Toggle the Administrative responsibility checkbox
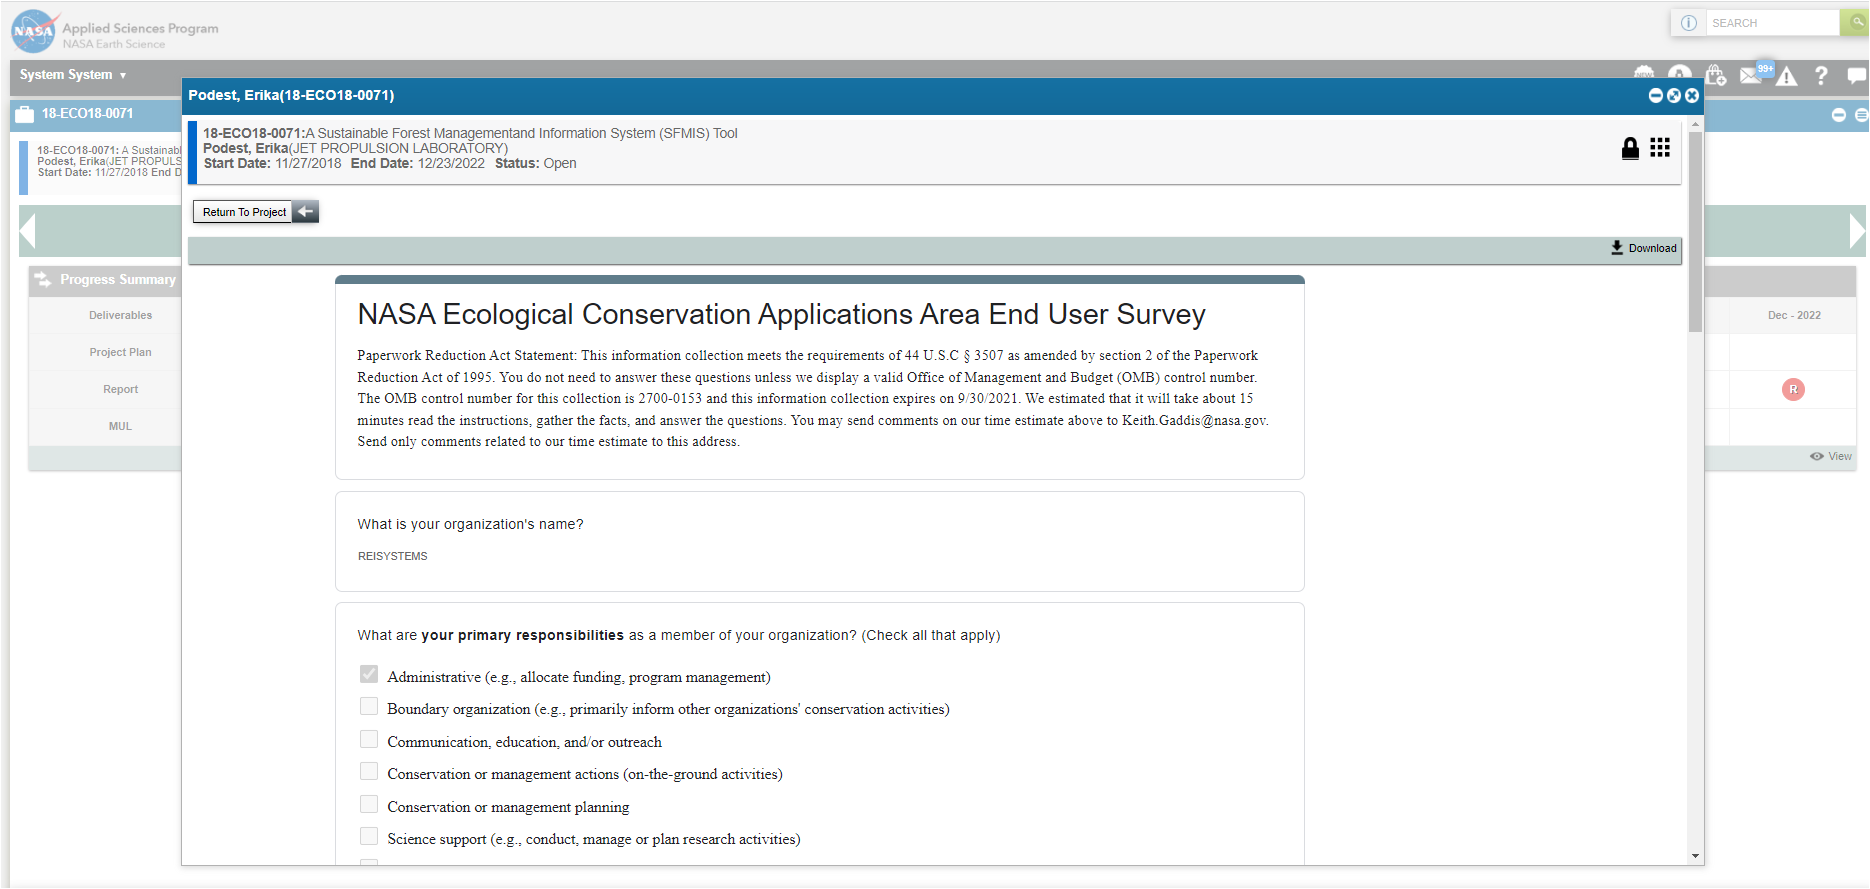Viewport: 1870px width, 889px height. coord(369,675)
